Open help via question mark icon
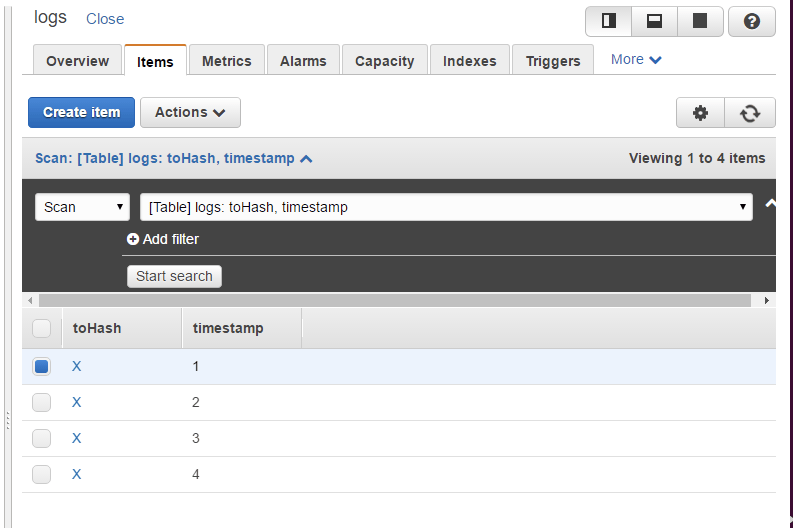Screen dimensions: 793x528 (x=752, y=21)
